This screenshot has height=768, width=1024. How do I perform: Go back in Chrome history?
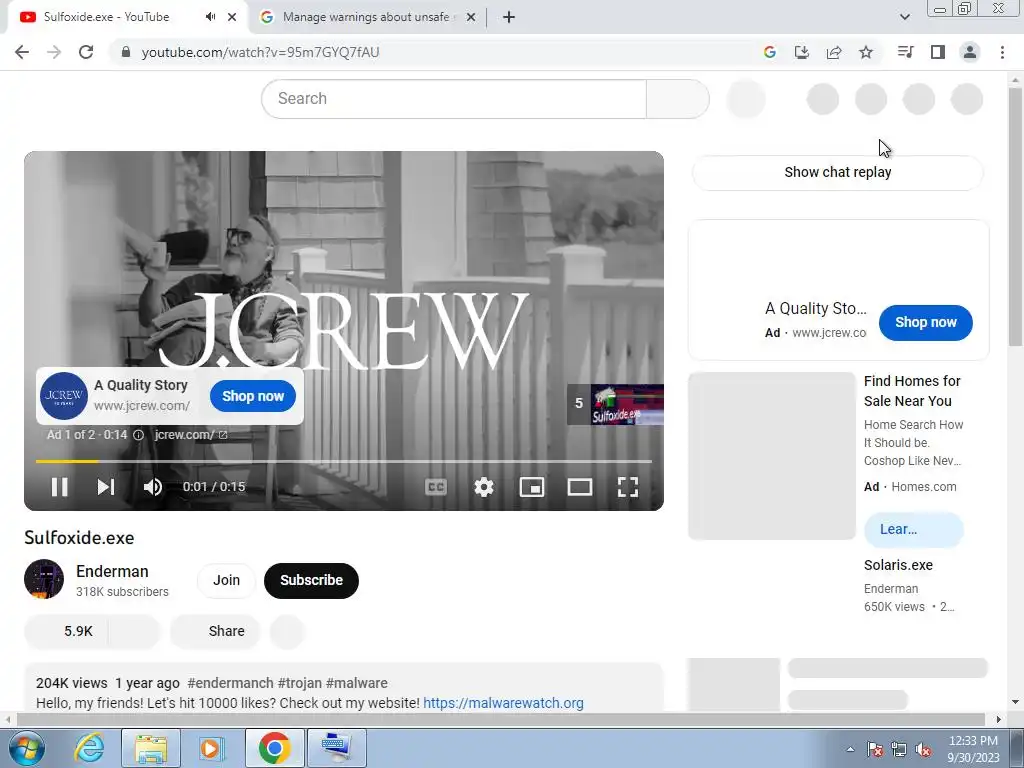tap(22, 52)
